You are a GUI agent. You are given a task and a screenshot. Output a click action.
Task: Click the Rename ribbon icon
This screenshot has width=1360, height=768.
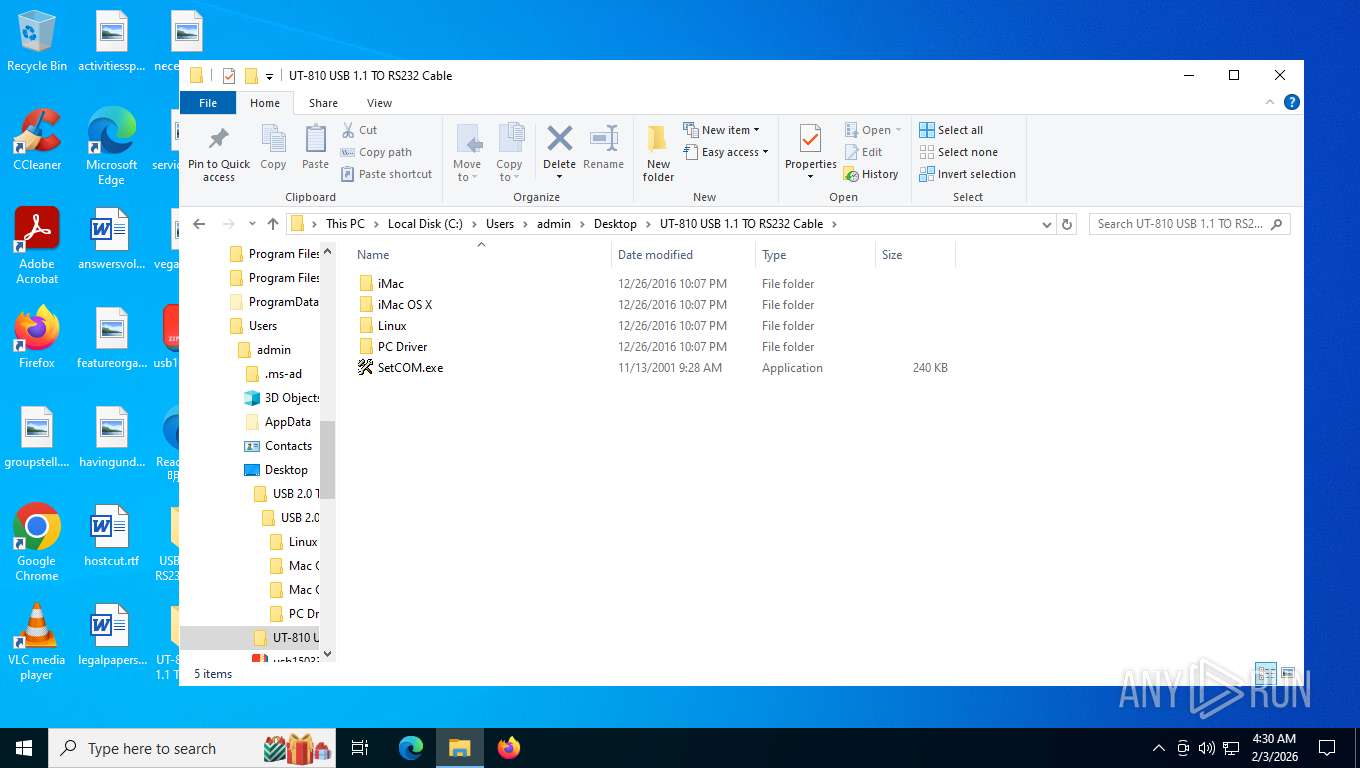pyautogui.click(x=603, y=139)
